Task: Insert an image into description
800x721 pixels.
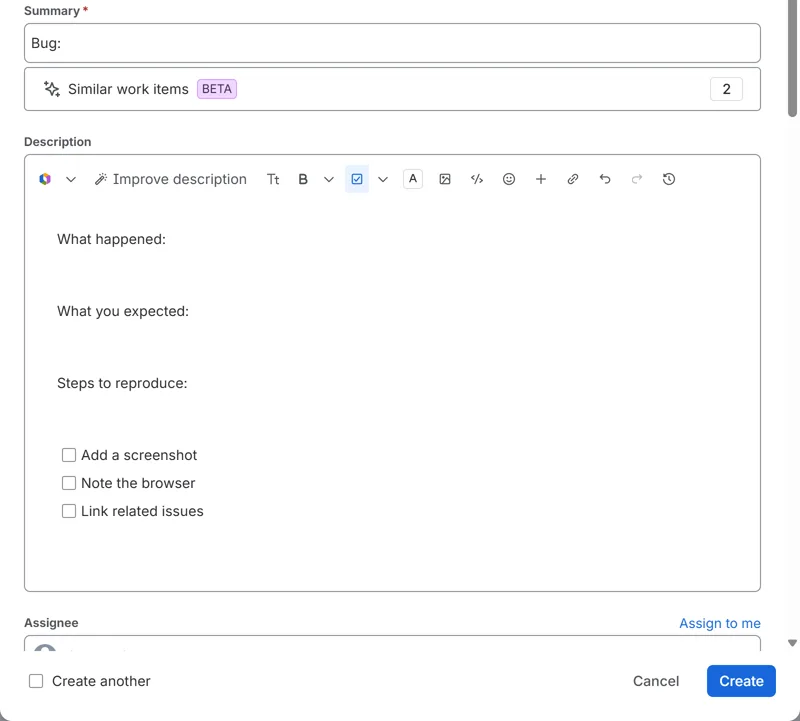Action: (445, 179)
